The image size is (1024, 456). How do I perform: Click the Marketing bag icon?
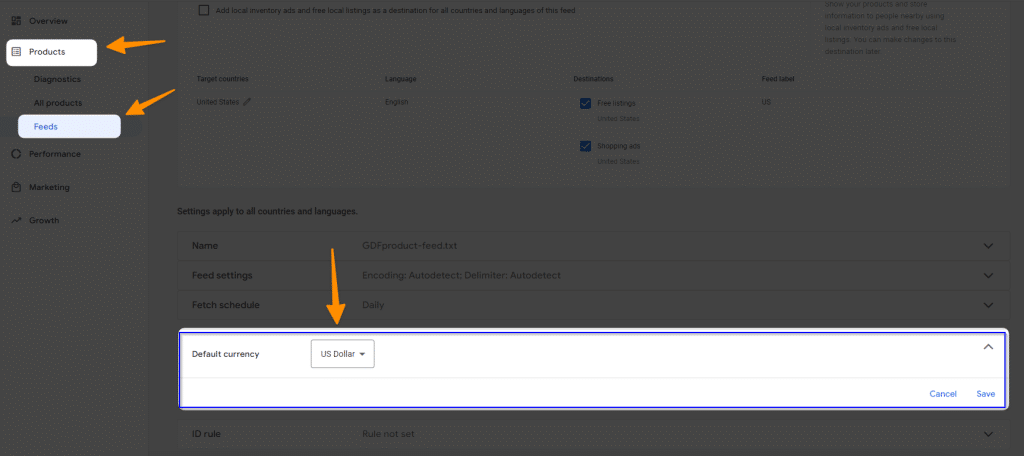tap(17, 187)
